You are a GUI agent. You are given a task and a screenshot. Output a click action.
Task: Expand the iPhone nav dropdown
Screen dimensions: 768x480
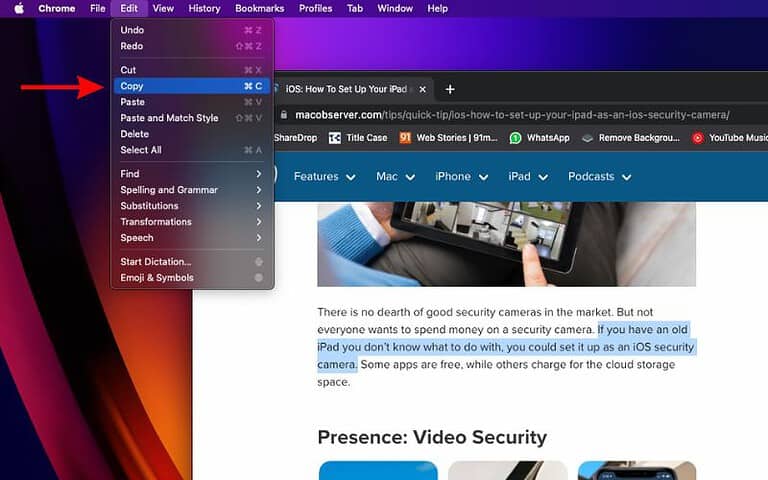pos(461,177)
